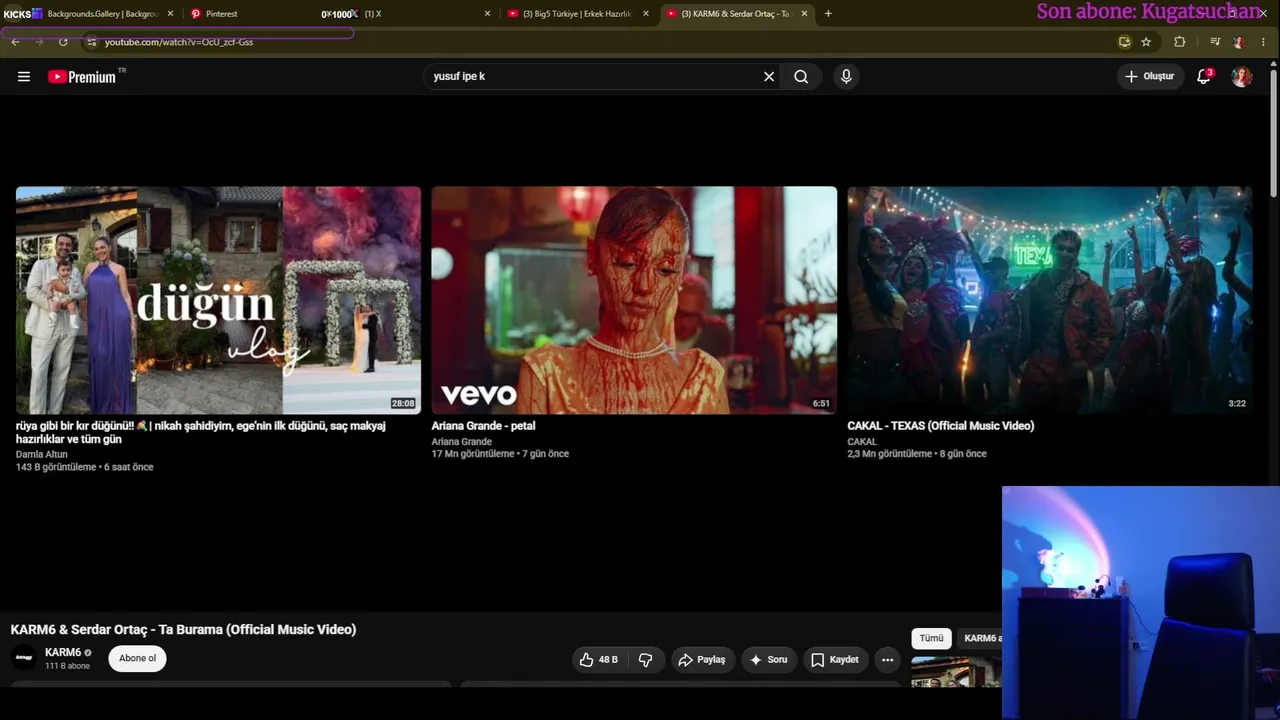This screenshot has height=720, width=1280.
Task: Switch to the Pinterest tab
Action: click(258, 14)
